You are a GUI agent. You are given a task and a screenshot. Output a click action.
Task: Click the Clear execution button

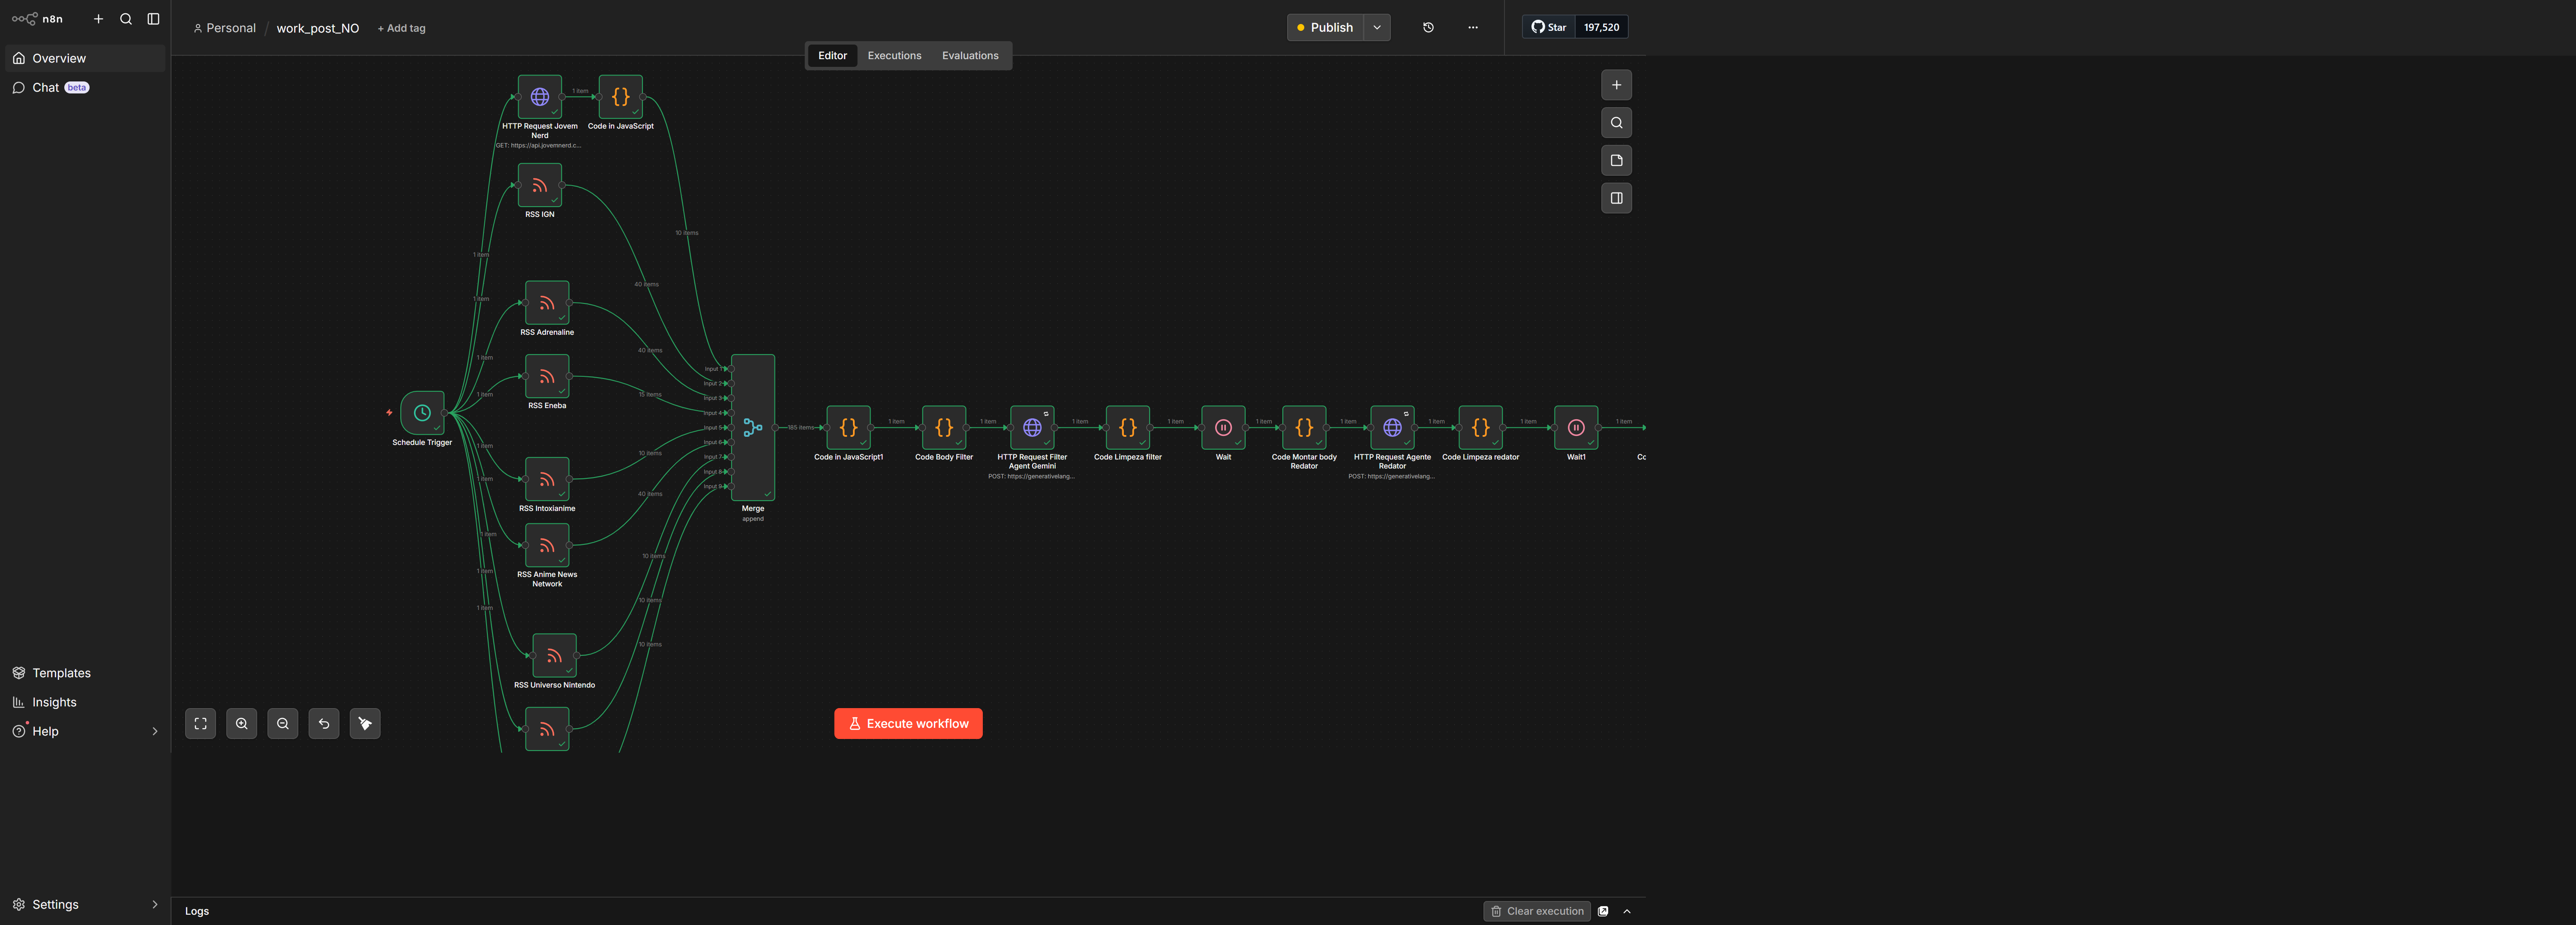pyautogui.click(x=1537, y=911)
